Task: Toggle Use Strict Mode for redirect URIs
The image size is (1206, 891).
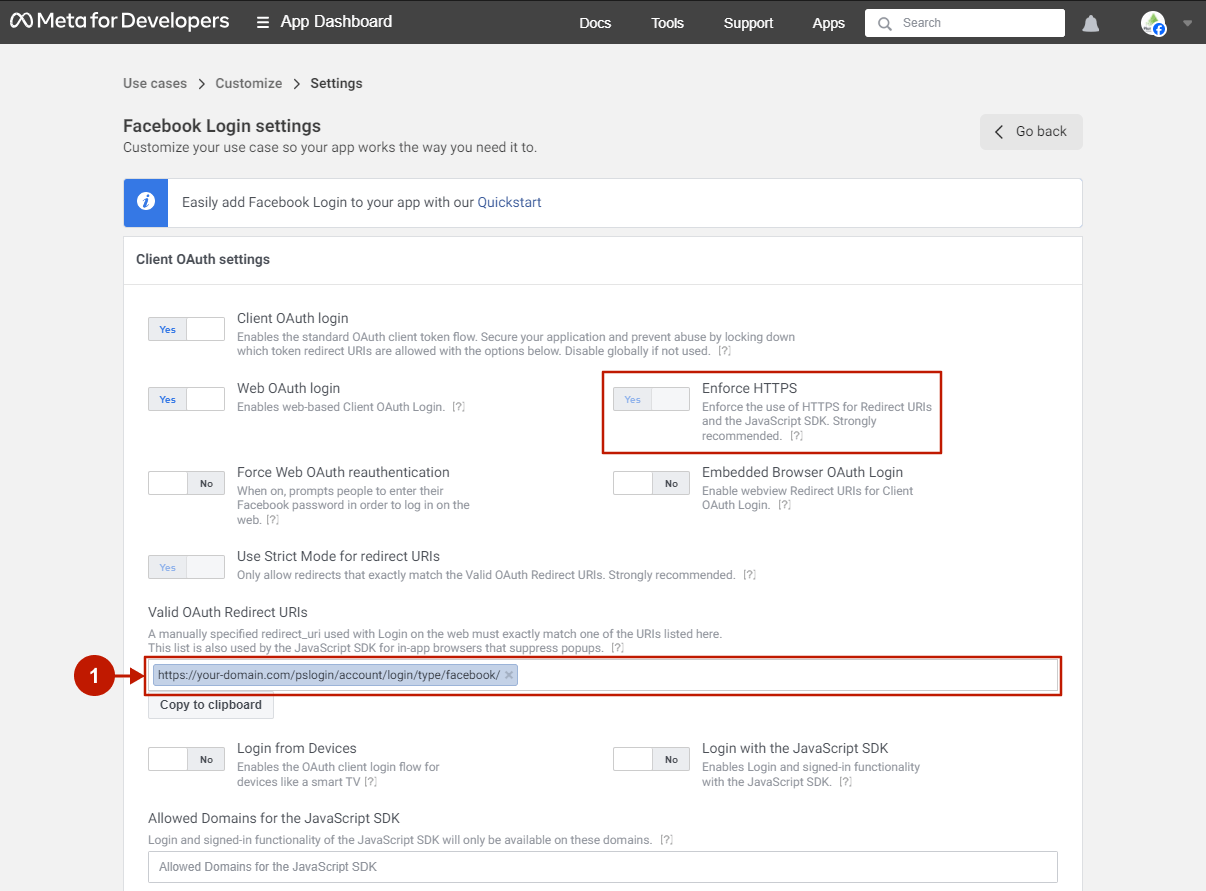Action: pyautogui.click(x=186, y=567)
